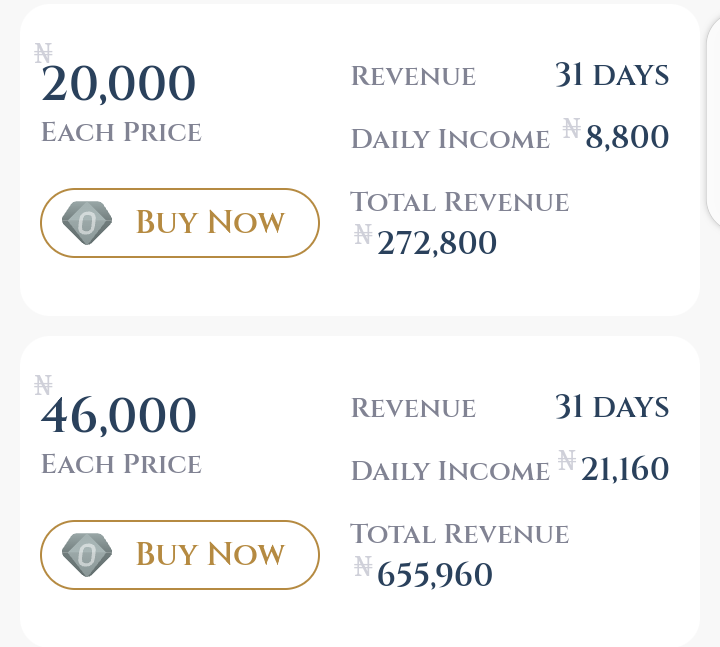
Task: Click the diamond icon in first Buy Now button
Action: [87, 223]
